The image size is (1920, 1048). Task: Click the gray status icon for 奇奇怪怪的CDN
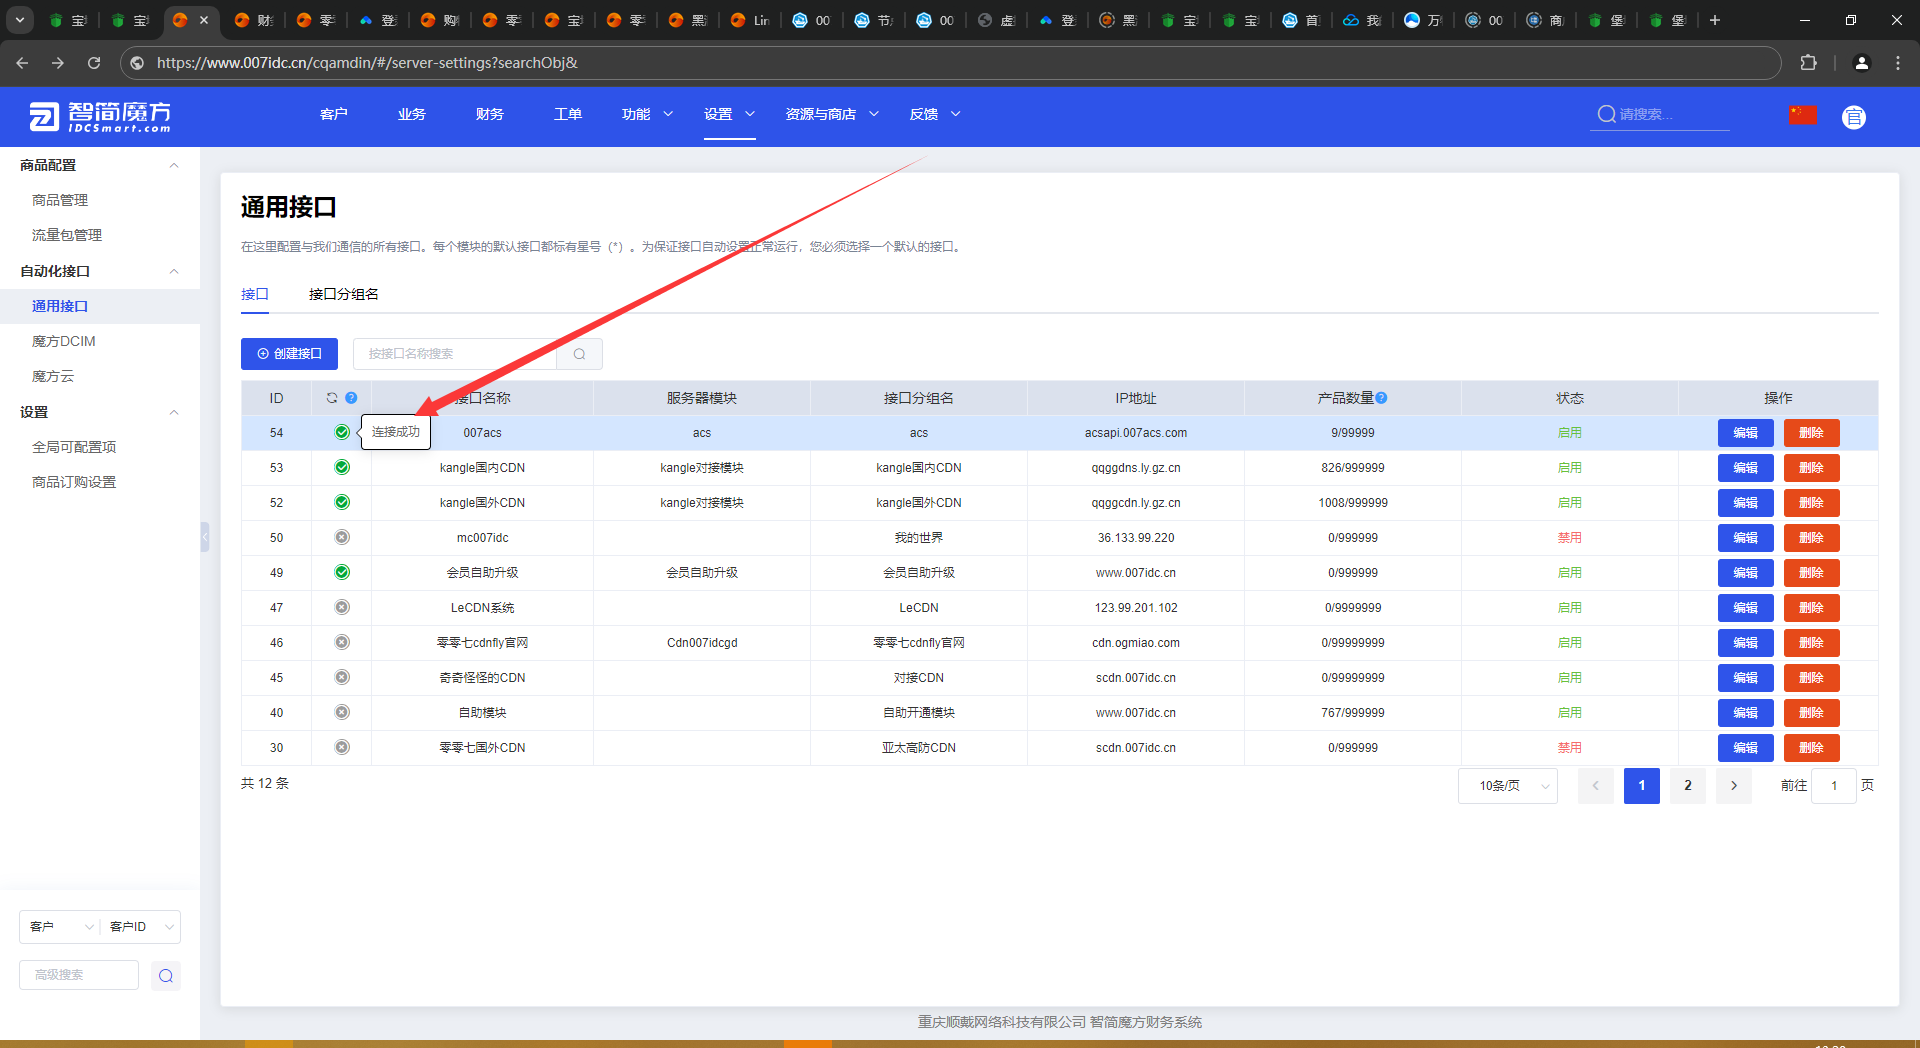click(342, 678)
